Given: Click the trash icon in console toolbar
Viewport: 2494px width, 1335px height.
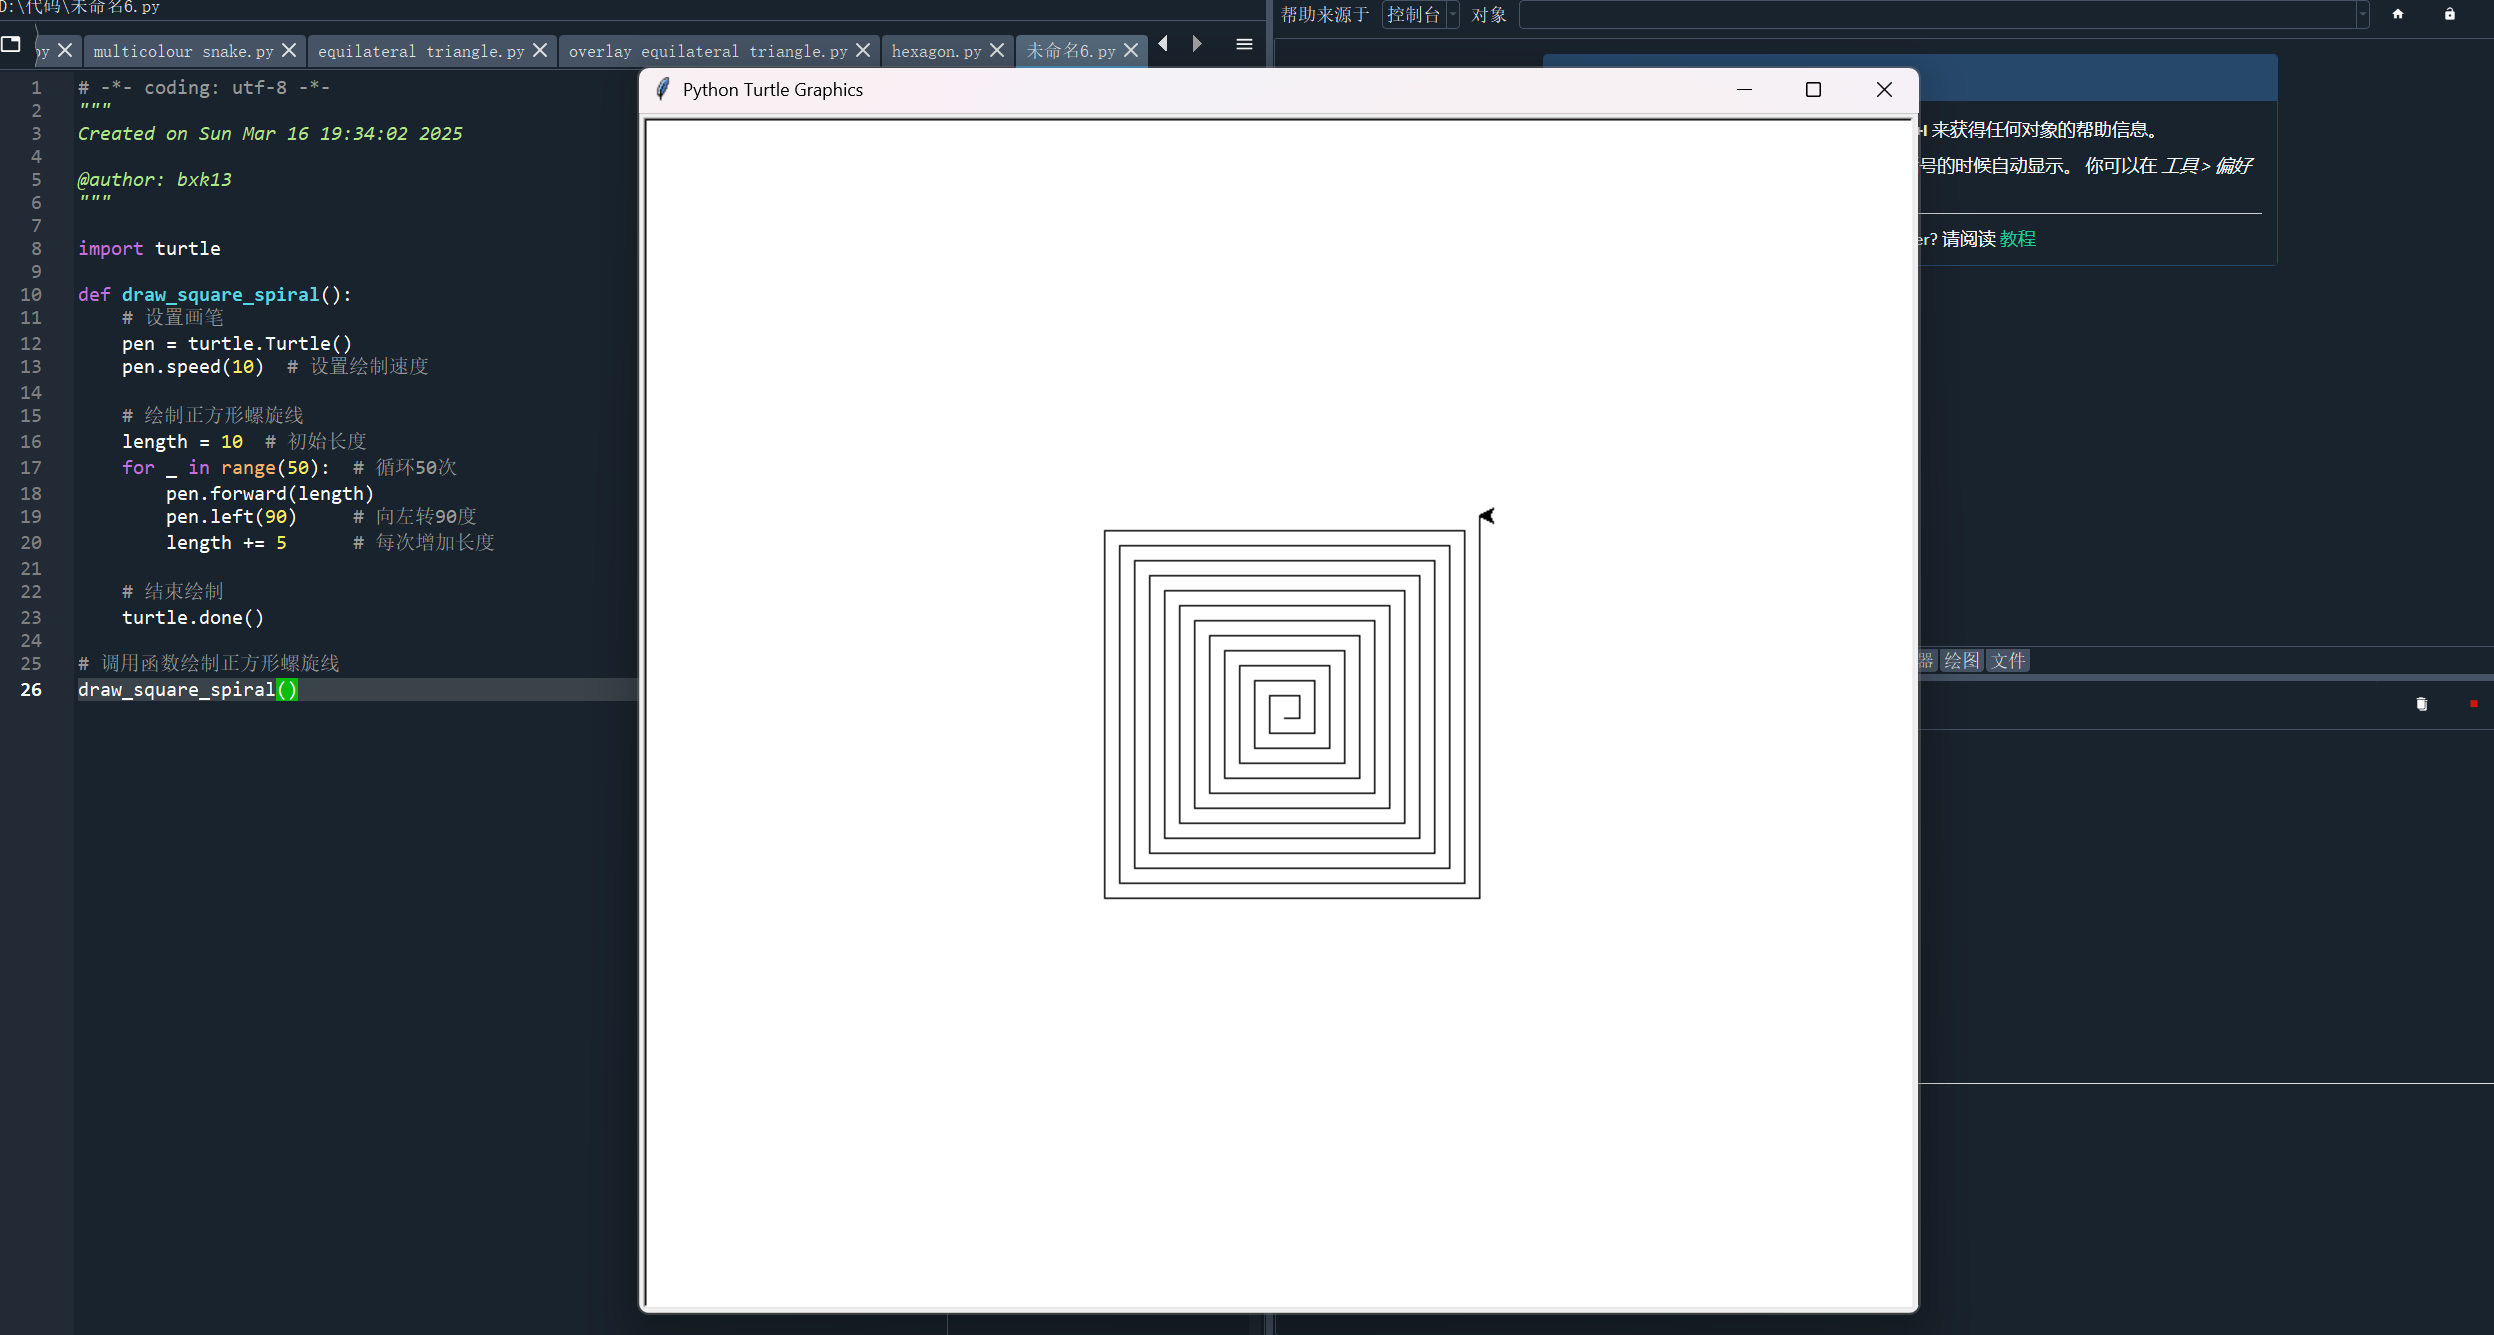Looking at the screenshot, I should pyautogui.click(x=2421, y=704).
